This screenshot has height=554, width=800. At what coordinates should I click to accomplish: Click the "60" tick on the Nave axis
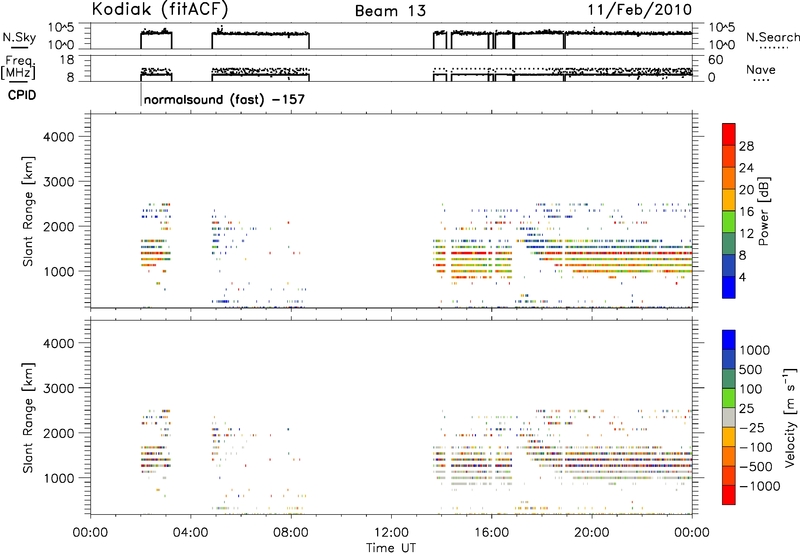coord(715,60)
